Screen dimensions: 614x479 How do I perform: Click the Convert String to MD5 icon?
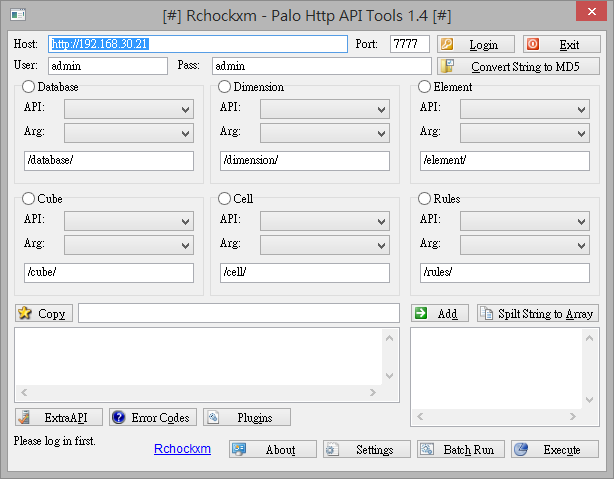(x=448, y=66)
